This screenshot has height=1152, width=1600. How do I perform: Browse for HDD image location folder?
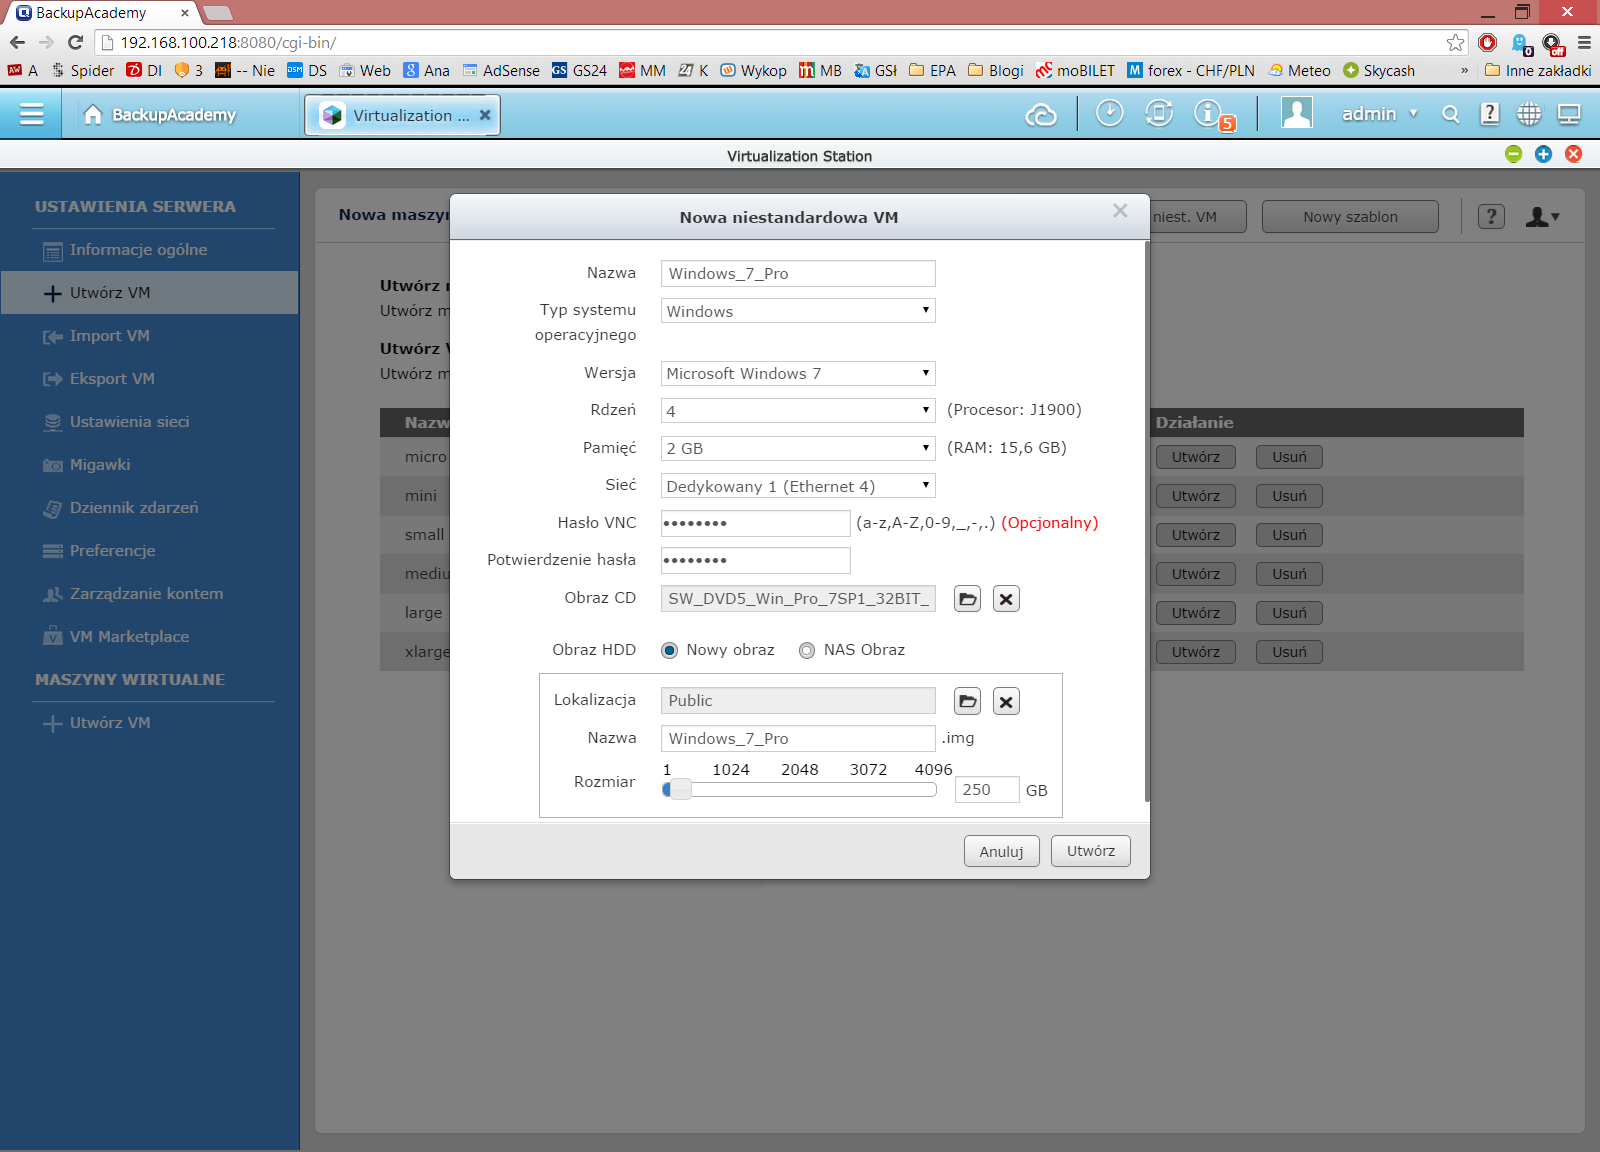coord(967,701)
